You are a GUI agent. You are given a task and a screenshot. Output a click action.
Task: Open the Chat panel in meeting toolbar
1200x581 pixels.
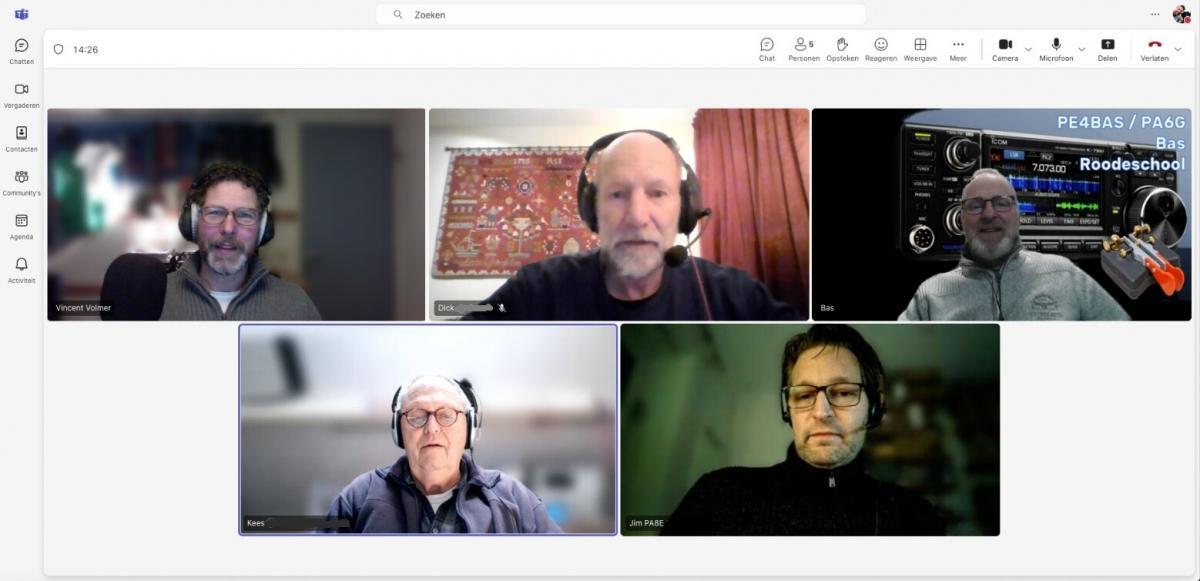click(767, 49)
